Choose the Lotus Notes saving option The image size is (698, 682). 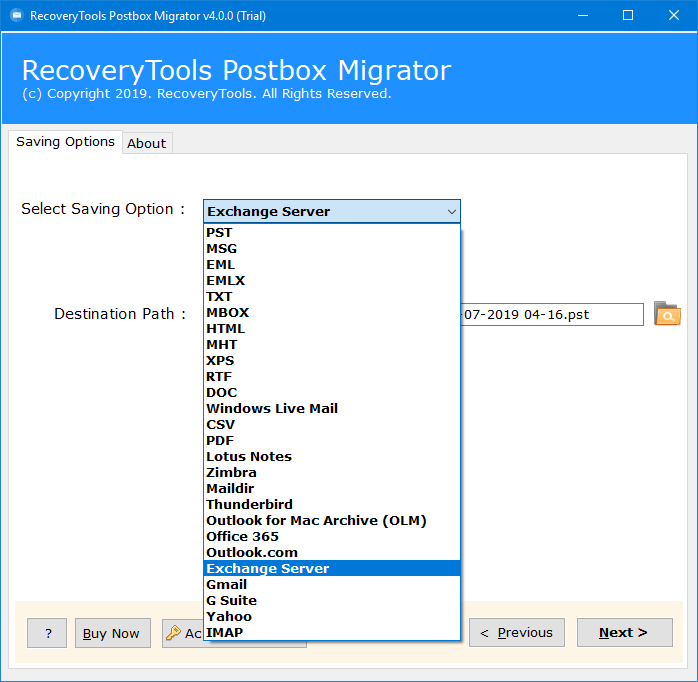point(332,456)
